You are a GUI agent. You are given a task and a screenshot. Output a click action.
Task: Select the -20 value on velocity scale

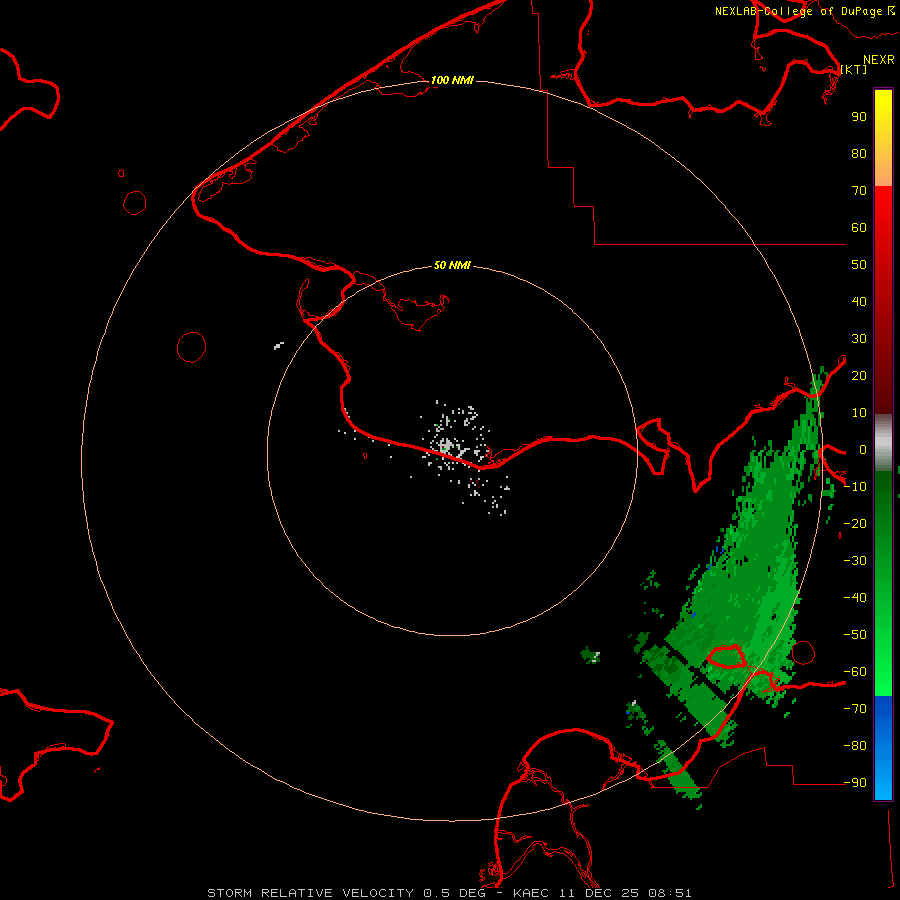(855, 523)
